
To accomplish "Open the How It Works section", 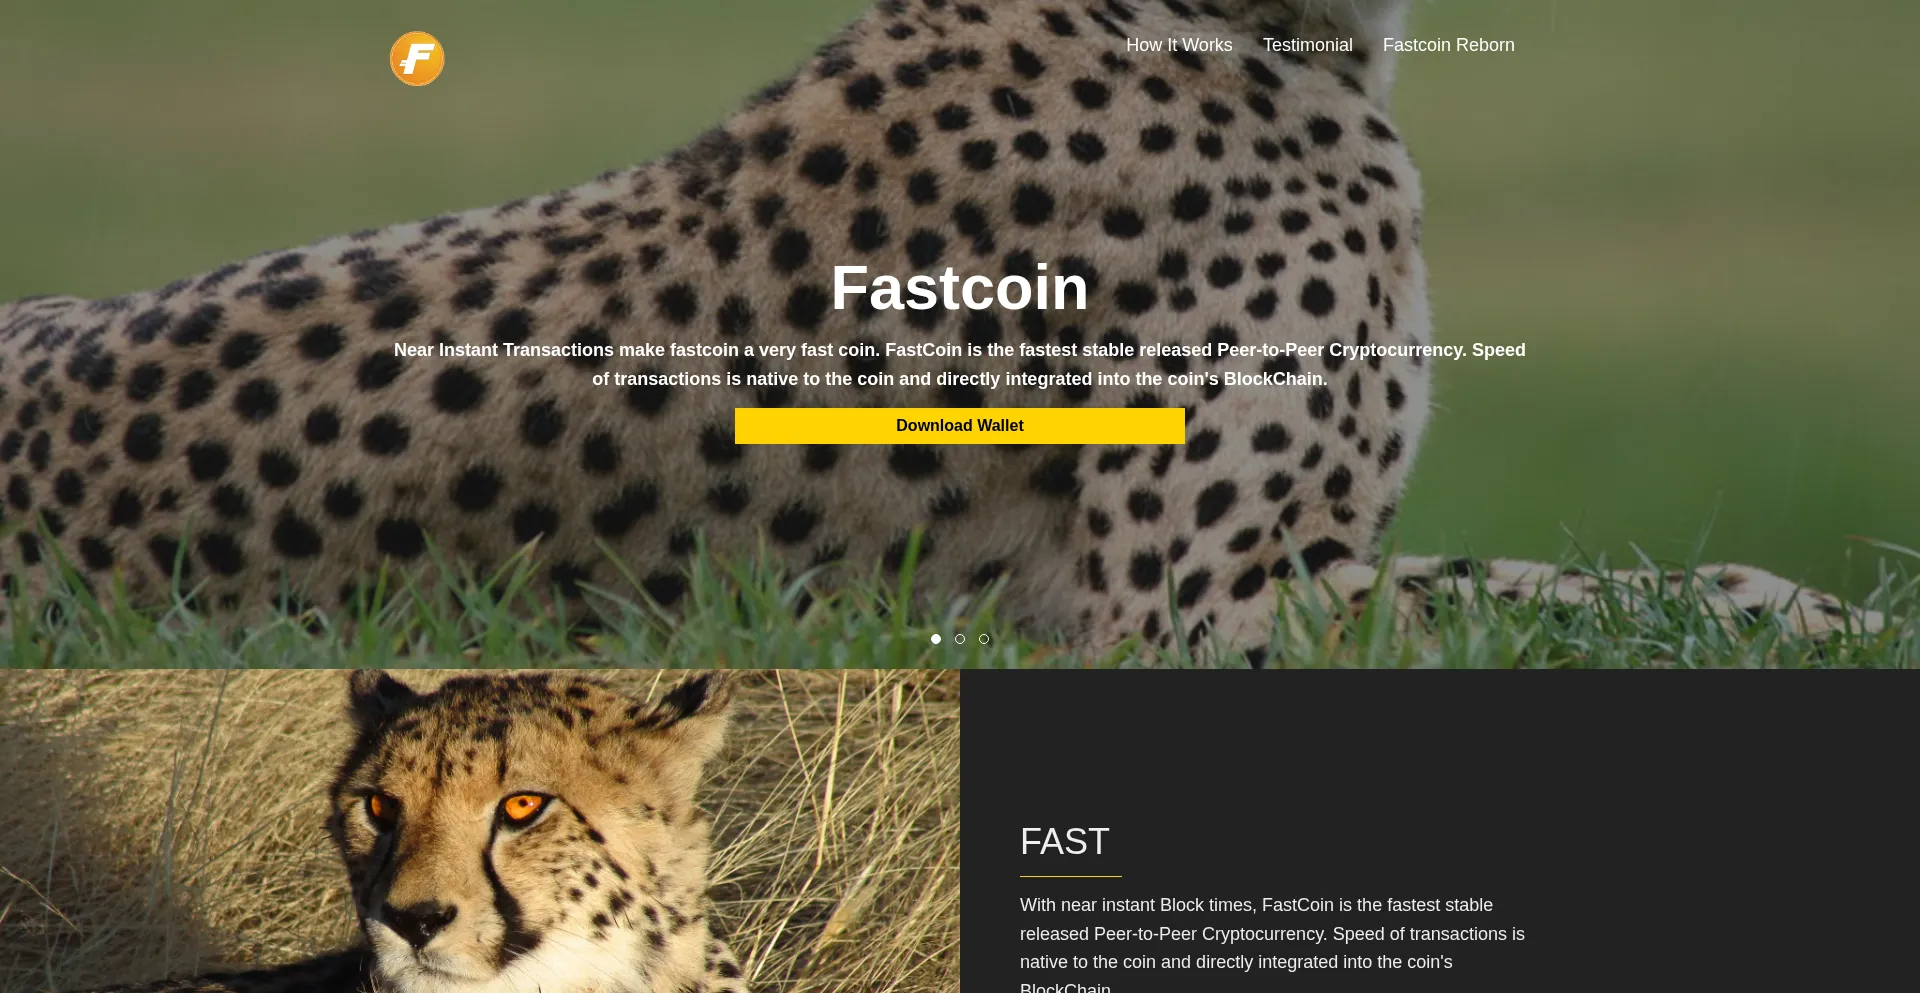I will coord(1179,45).
